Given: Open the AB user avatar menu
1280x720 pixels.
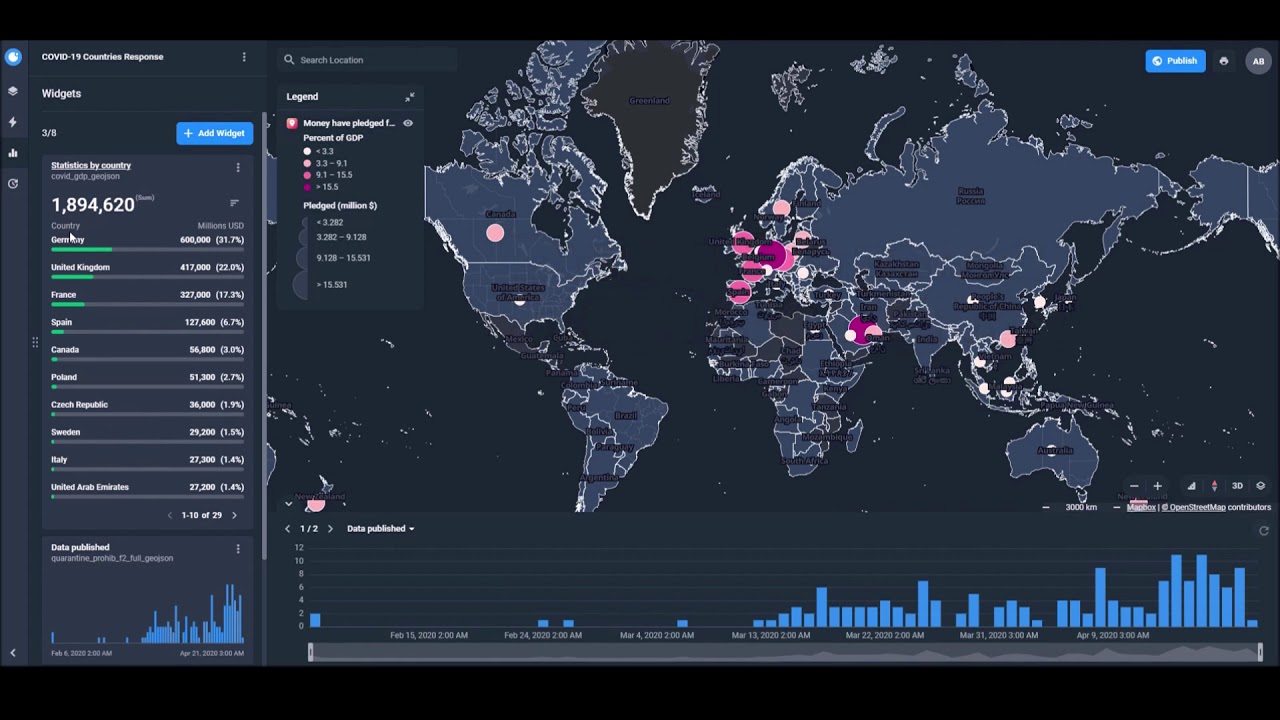Looking at the screenshot, I should tap(1258, 61).
